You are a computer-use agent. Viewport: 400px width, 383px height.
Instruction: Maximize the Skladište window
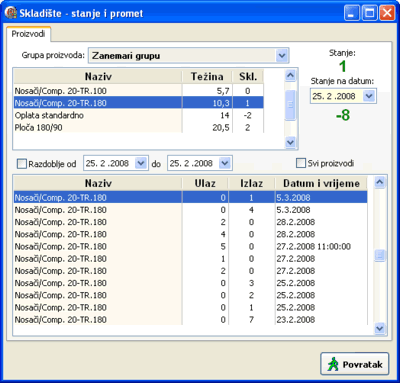pos(369,13)
